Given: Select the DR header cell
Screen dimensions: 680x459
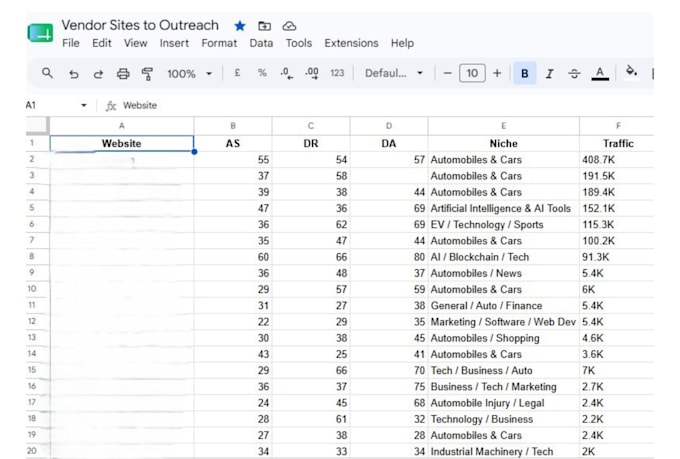Looking at the screenshot, I should click(311, 144).
